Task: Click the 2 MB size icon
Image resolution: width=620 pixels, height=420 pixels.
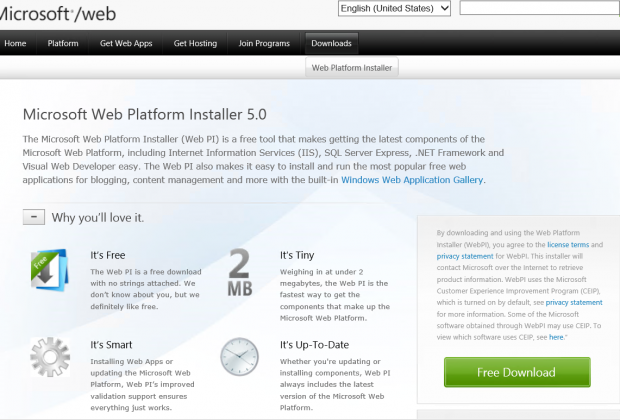Action: click(240, 272)
